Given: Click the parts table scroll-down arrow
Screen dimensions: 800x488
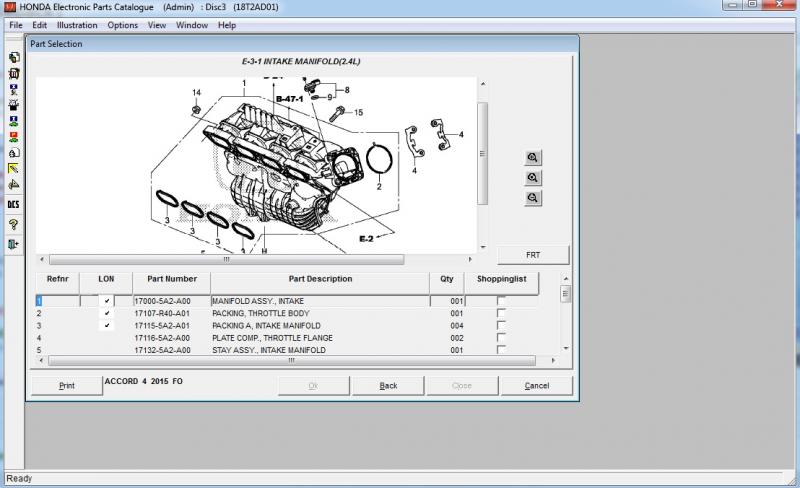Looking at the screenshot, I should [565, 348].
